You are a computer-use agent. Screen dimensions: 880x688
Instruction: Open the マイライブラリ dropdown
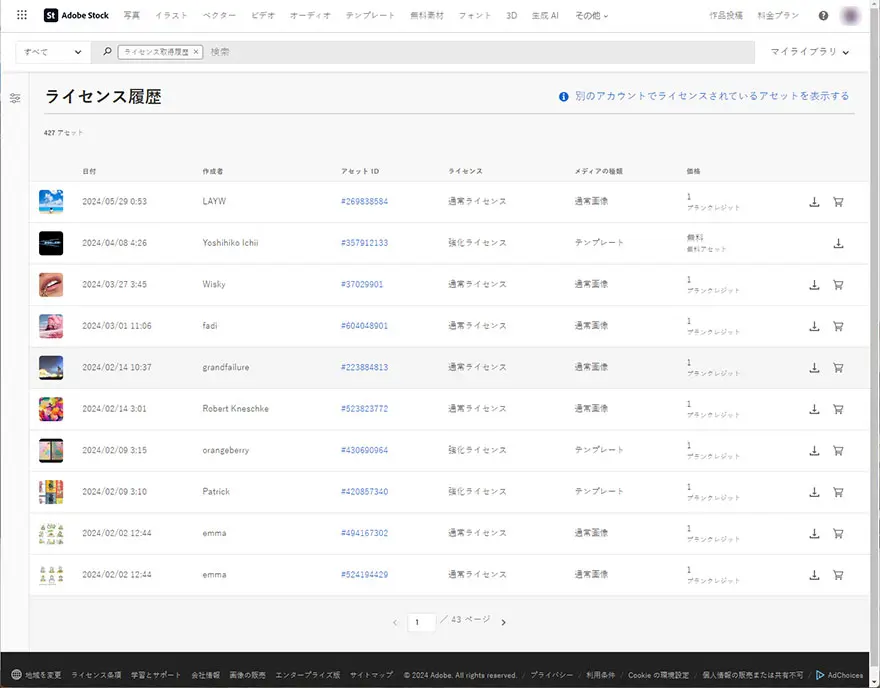click(x=810, y=52)
